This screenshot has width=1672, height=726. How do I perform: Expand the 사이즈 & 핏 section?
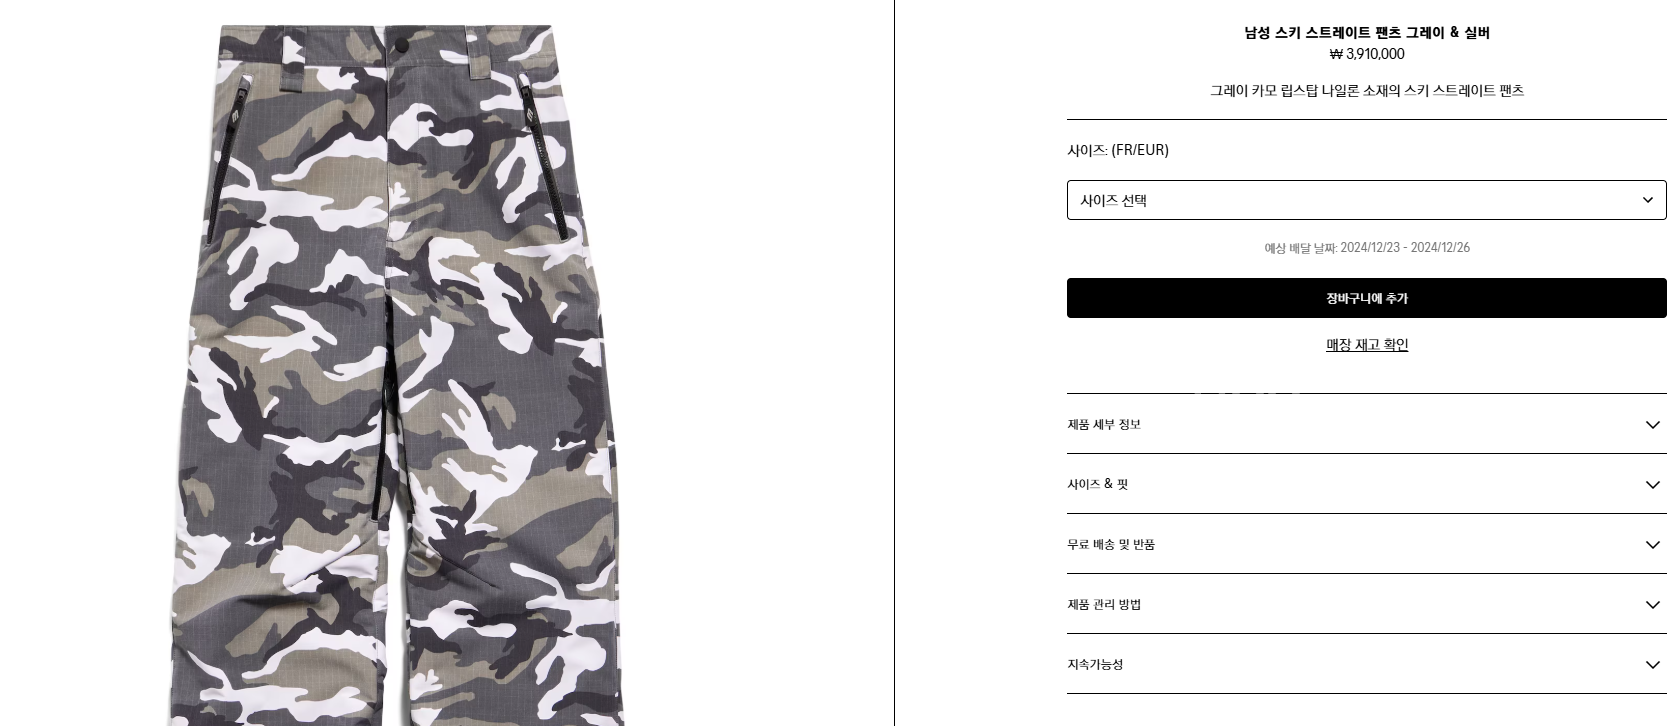(x=1366, y=484)
